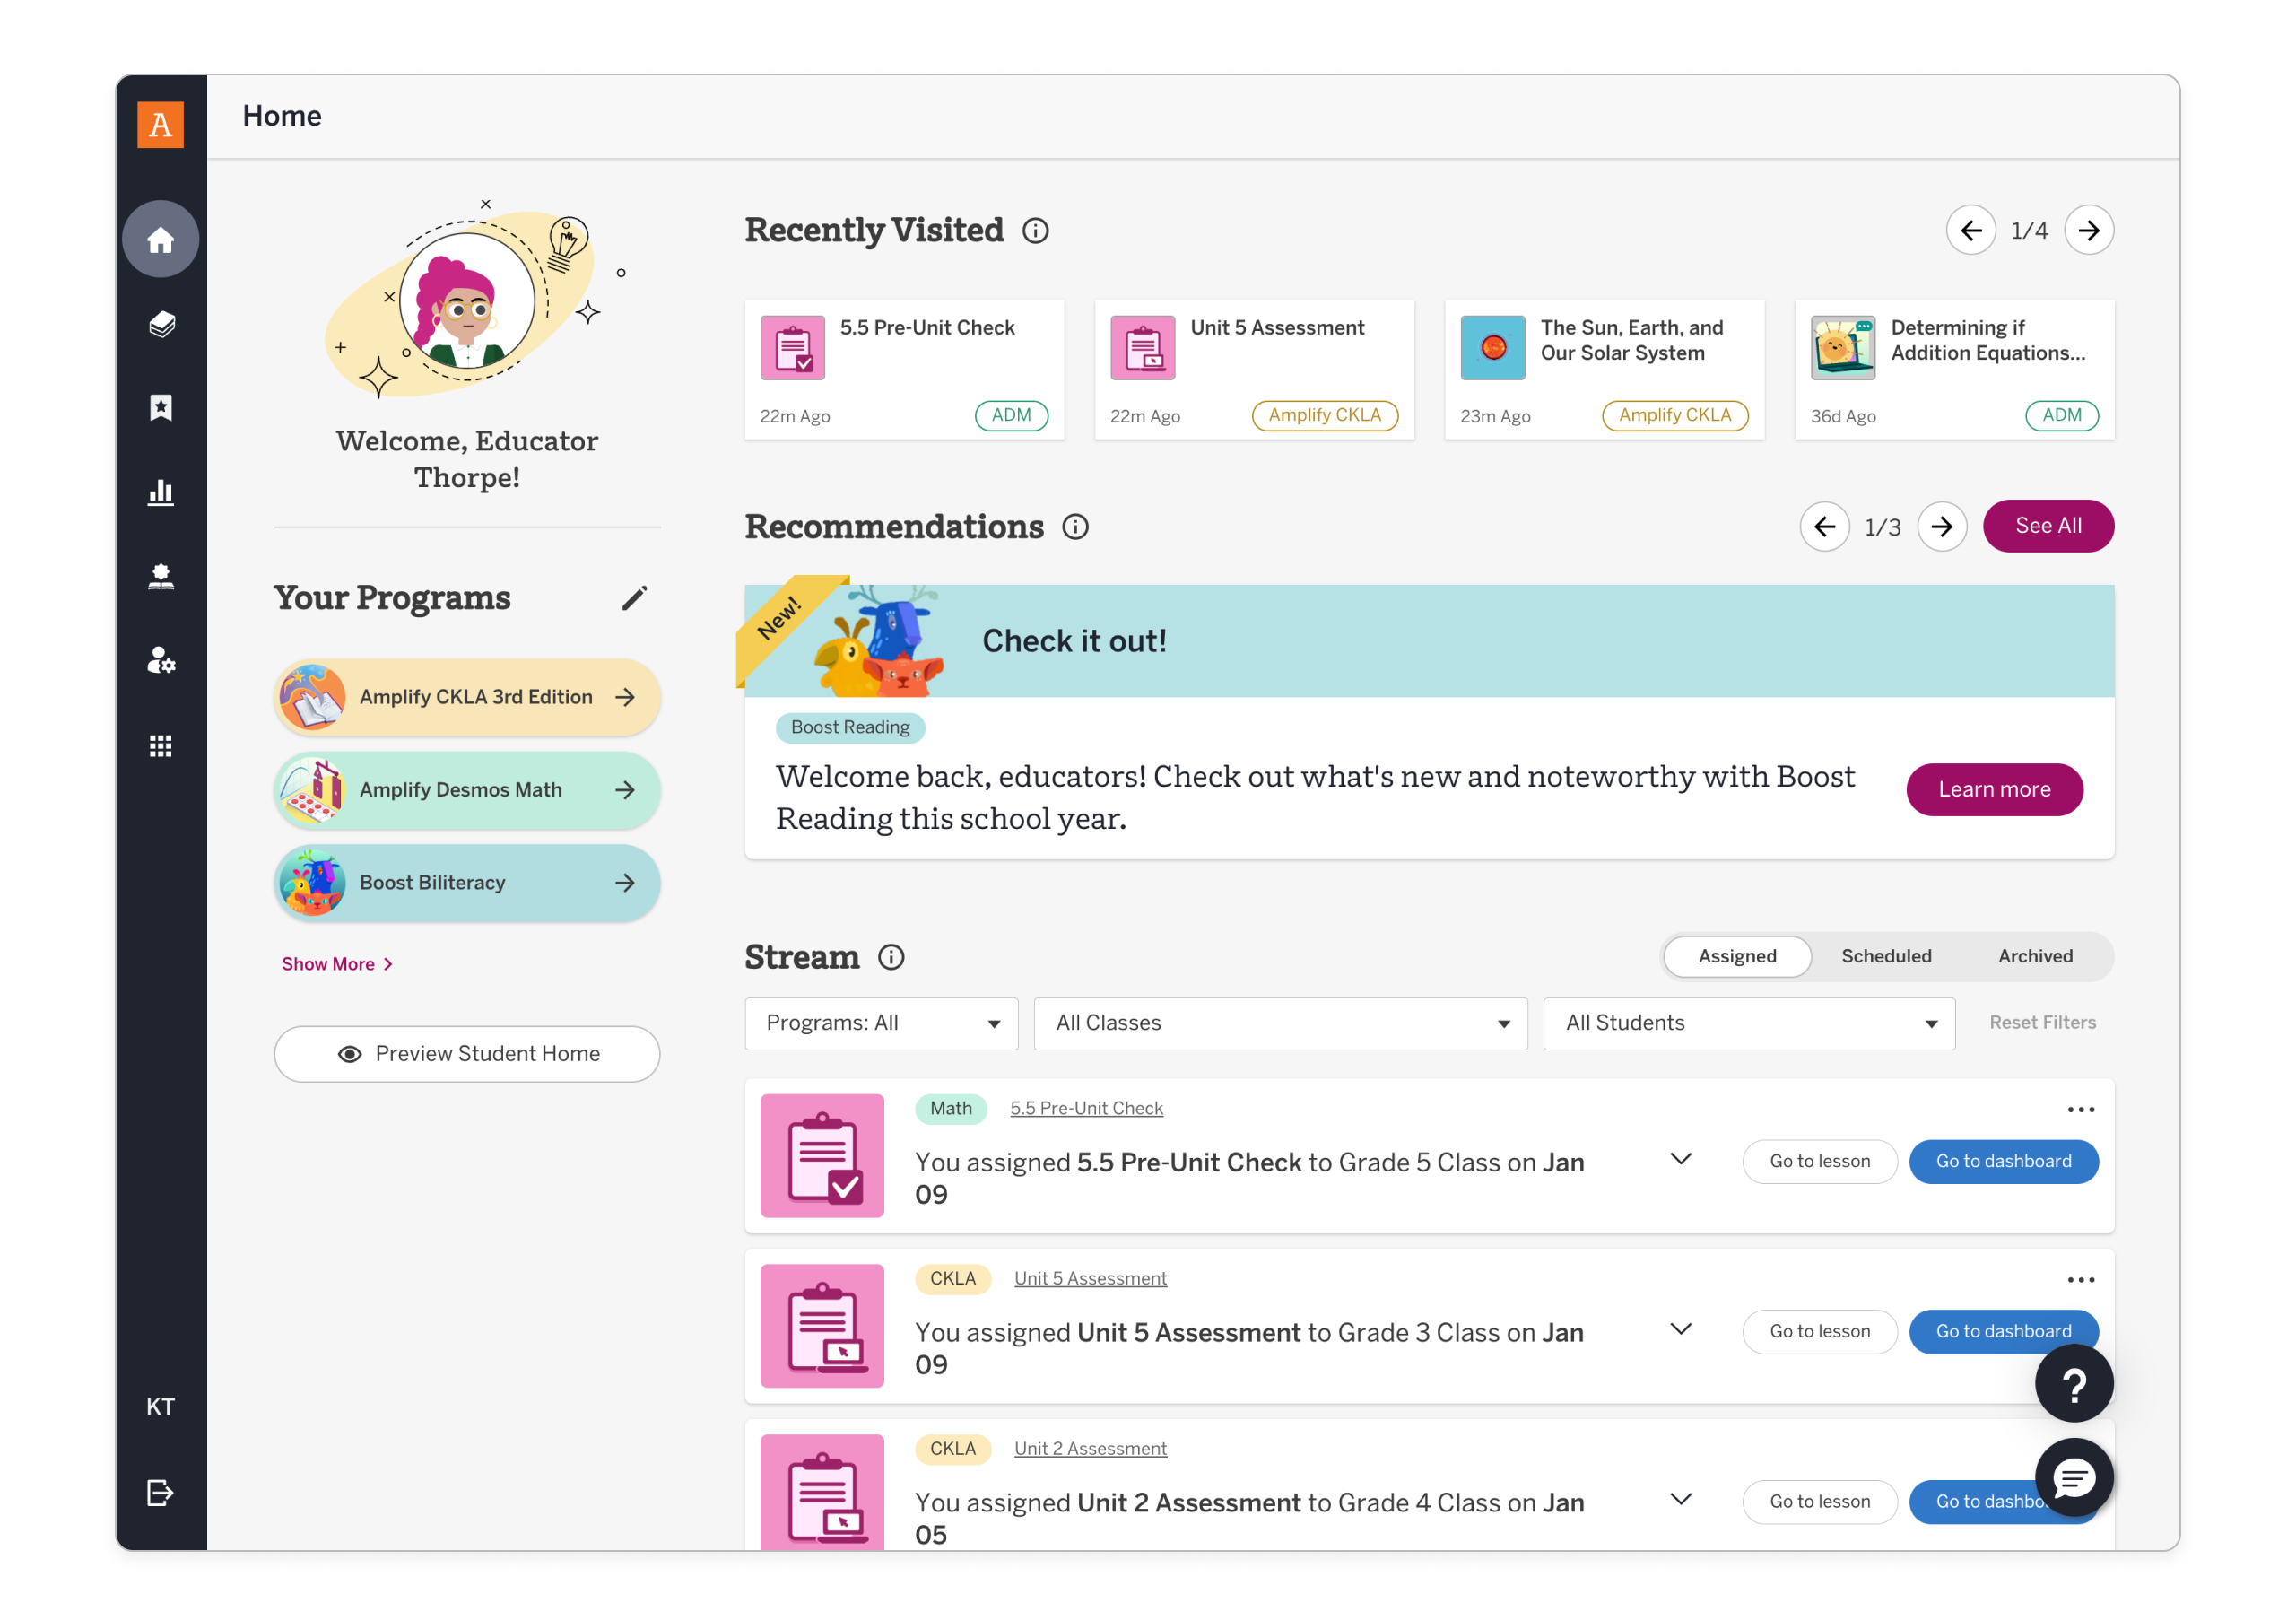Viewport: 2296px width, 1620px height.
Task: Click the log out icon at sidebar bottom
Action: (x=161, y=1492)
